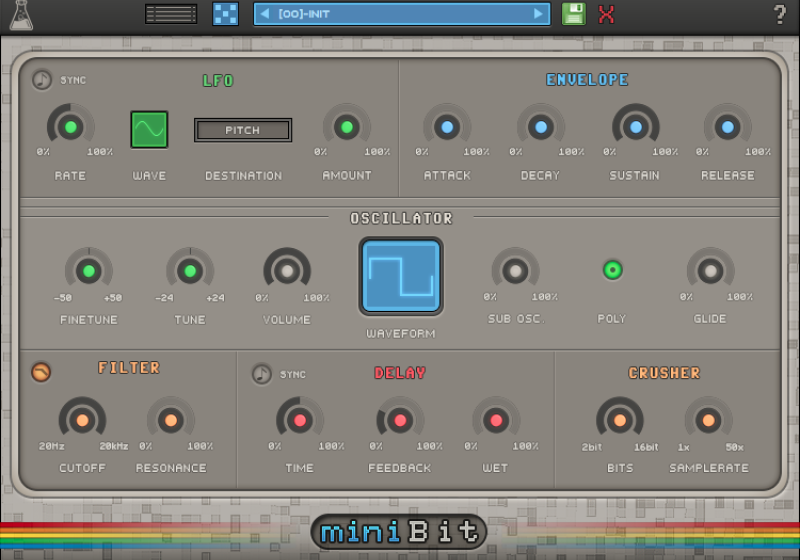Click the flask logo icon
800x560 pixels.
21,15
